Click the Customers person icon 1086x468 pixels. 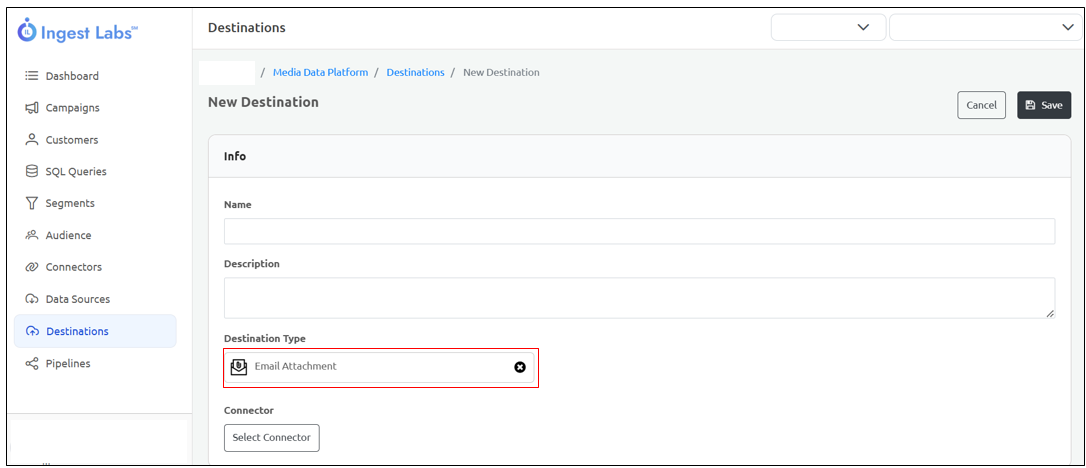(x=31, y=140)
